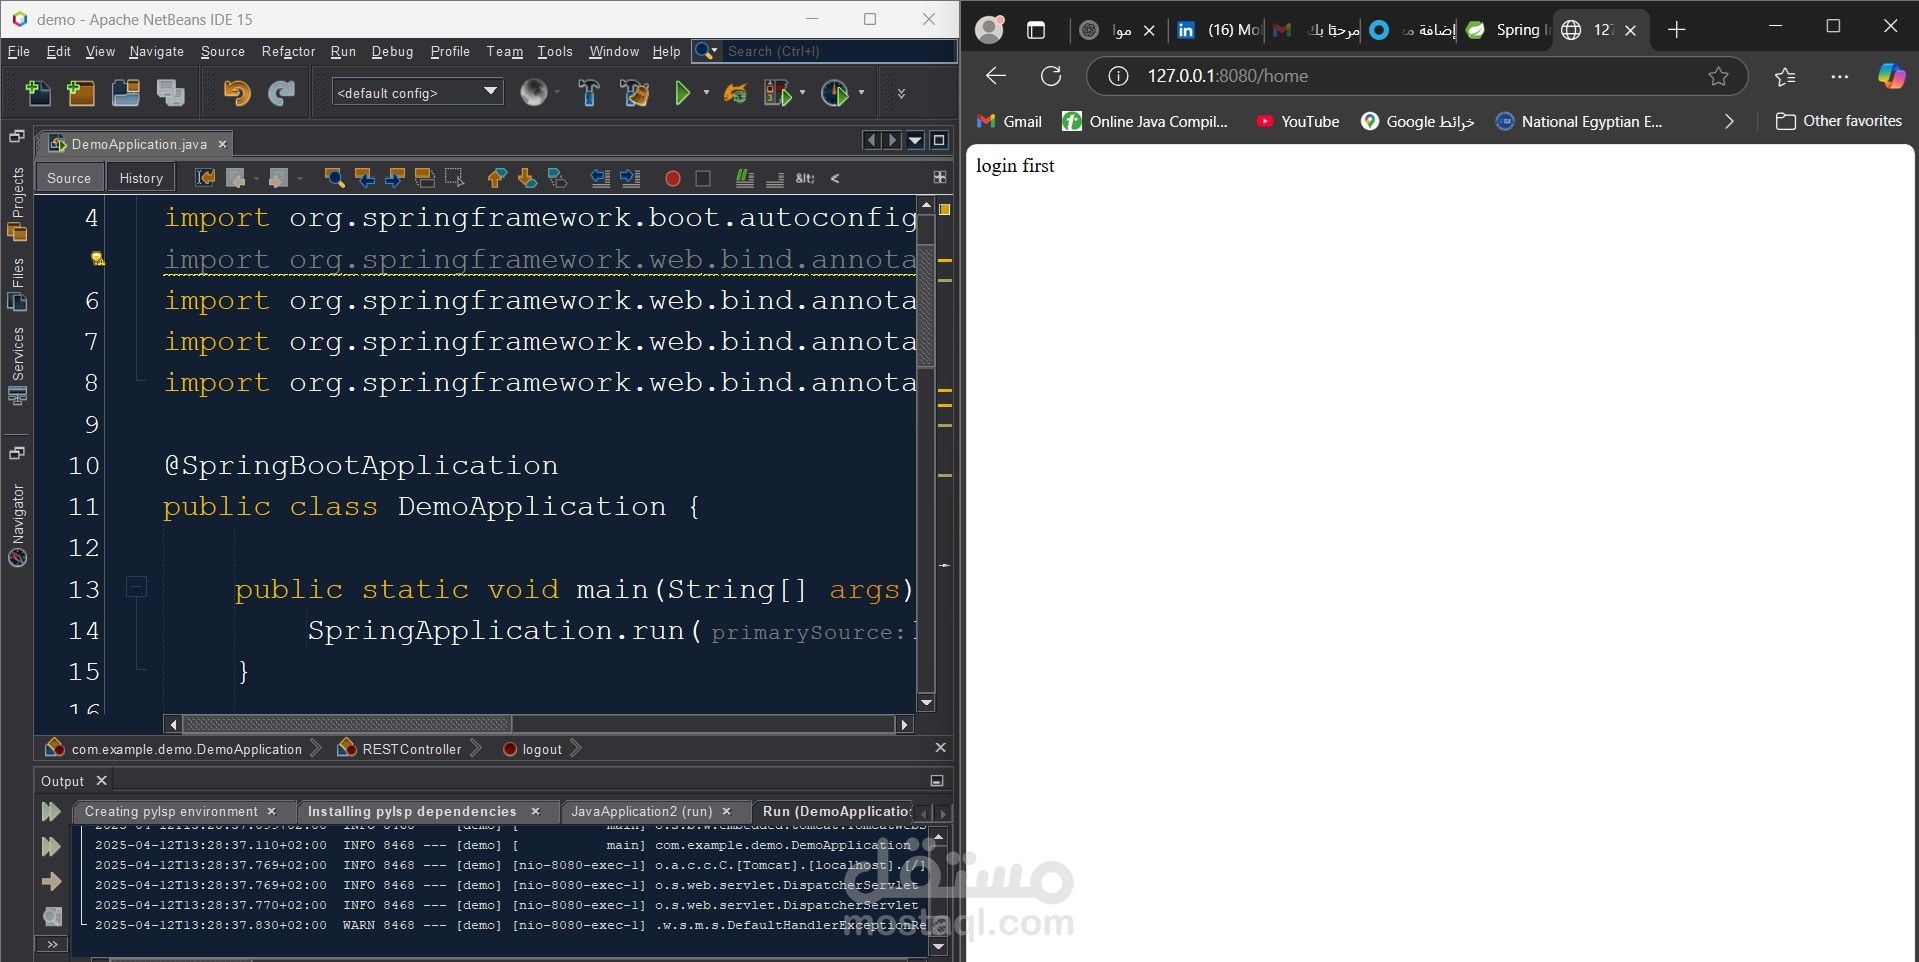The height and width of the screenshot is (962, 1919).
Task: Open Files side panel
Action: pos(17,285)
